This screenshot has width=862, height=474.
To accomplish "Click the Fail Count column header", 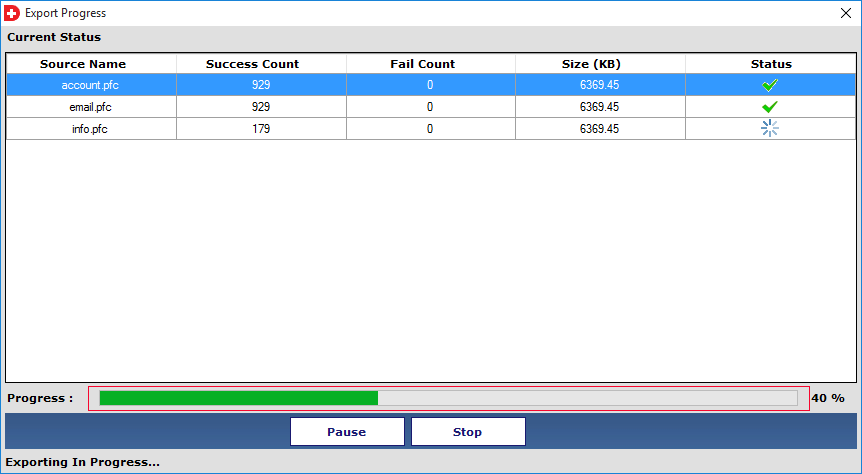I will [423, 64].
